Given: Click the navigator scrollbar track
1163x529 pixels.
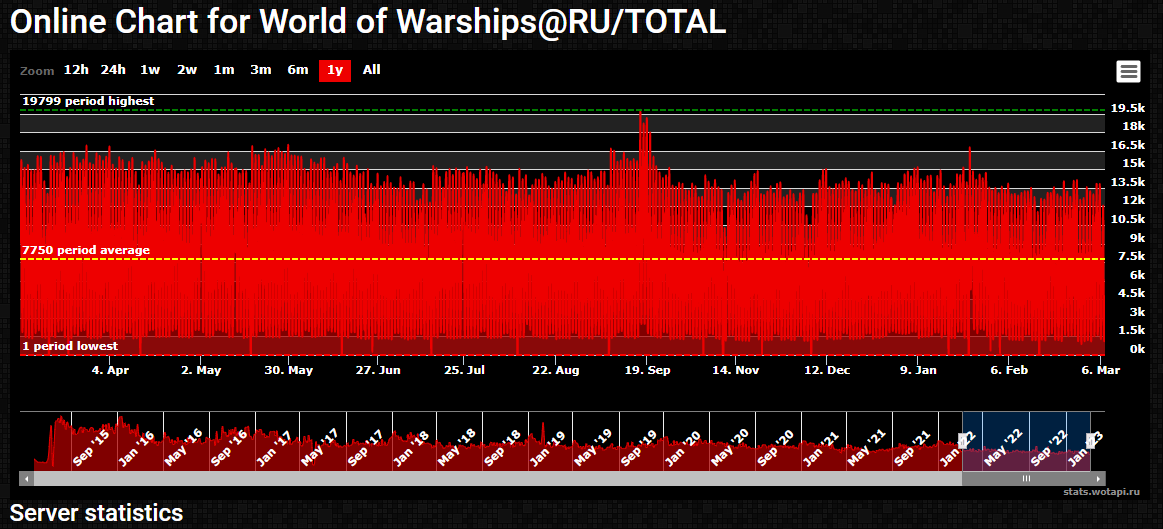Looking at the screenshot, I should pyautogui.click(x=497, y=479).
